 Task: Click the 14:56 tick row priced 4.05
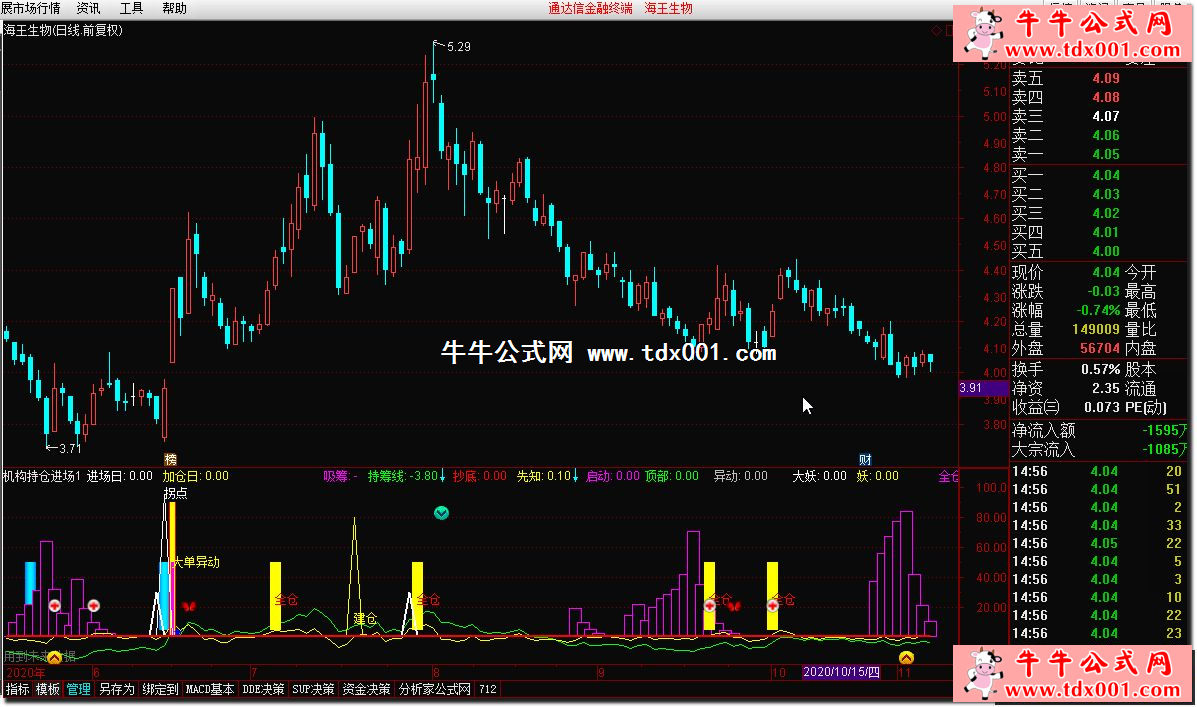(1097, 544)
